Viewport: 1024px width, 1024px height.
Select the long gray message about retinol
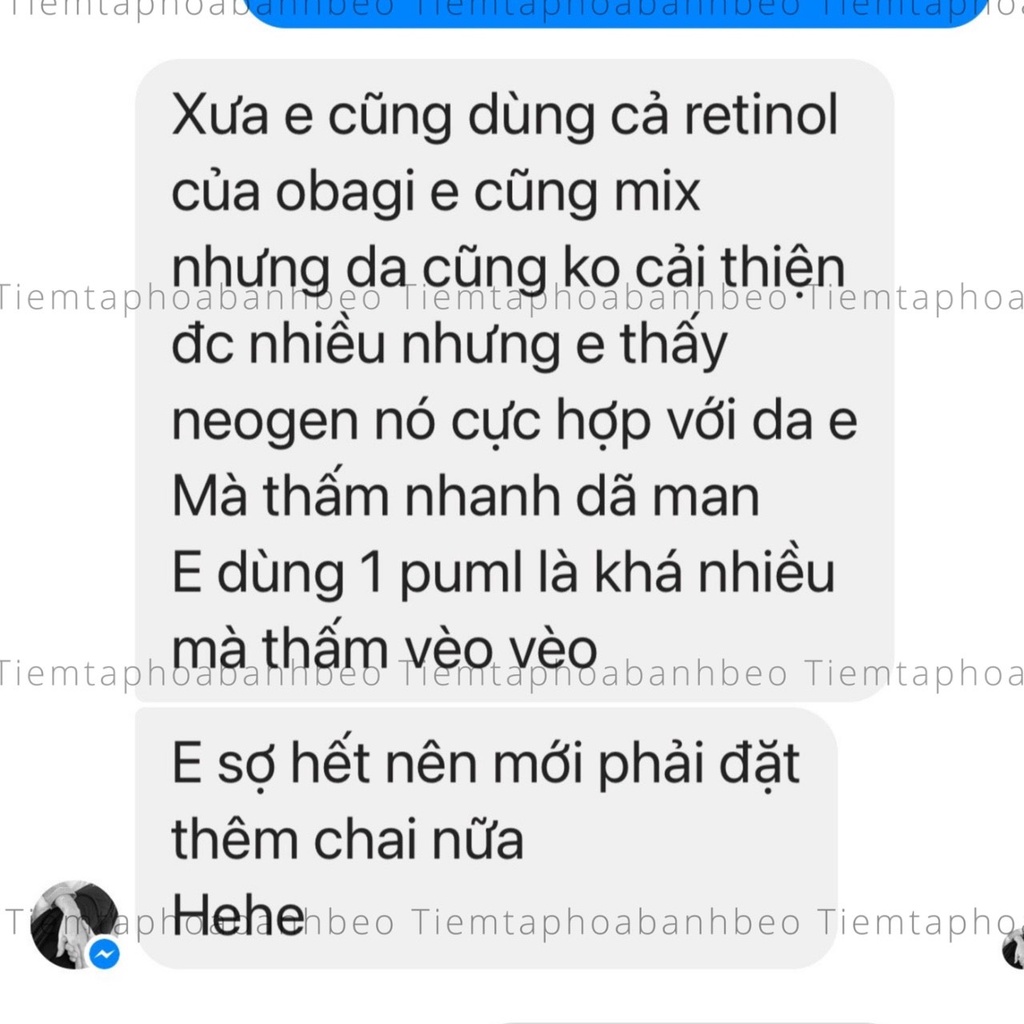(x=514, y=381)
